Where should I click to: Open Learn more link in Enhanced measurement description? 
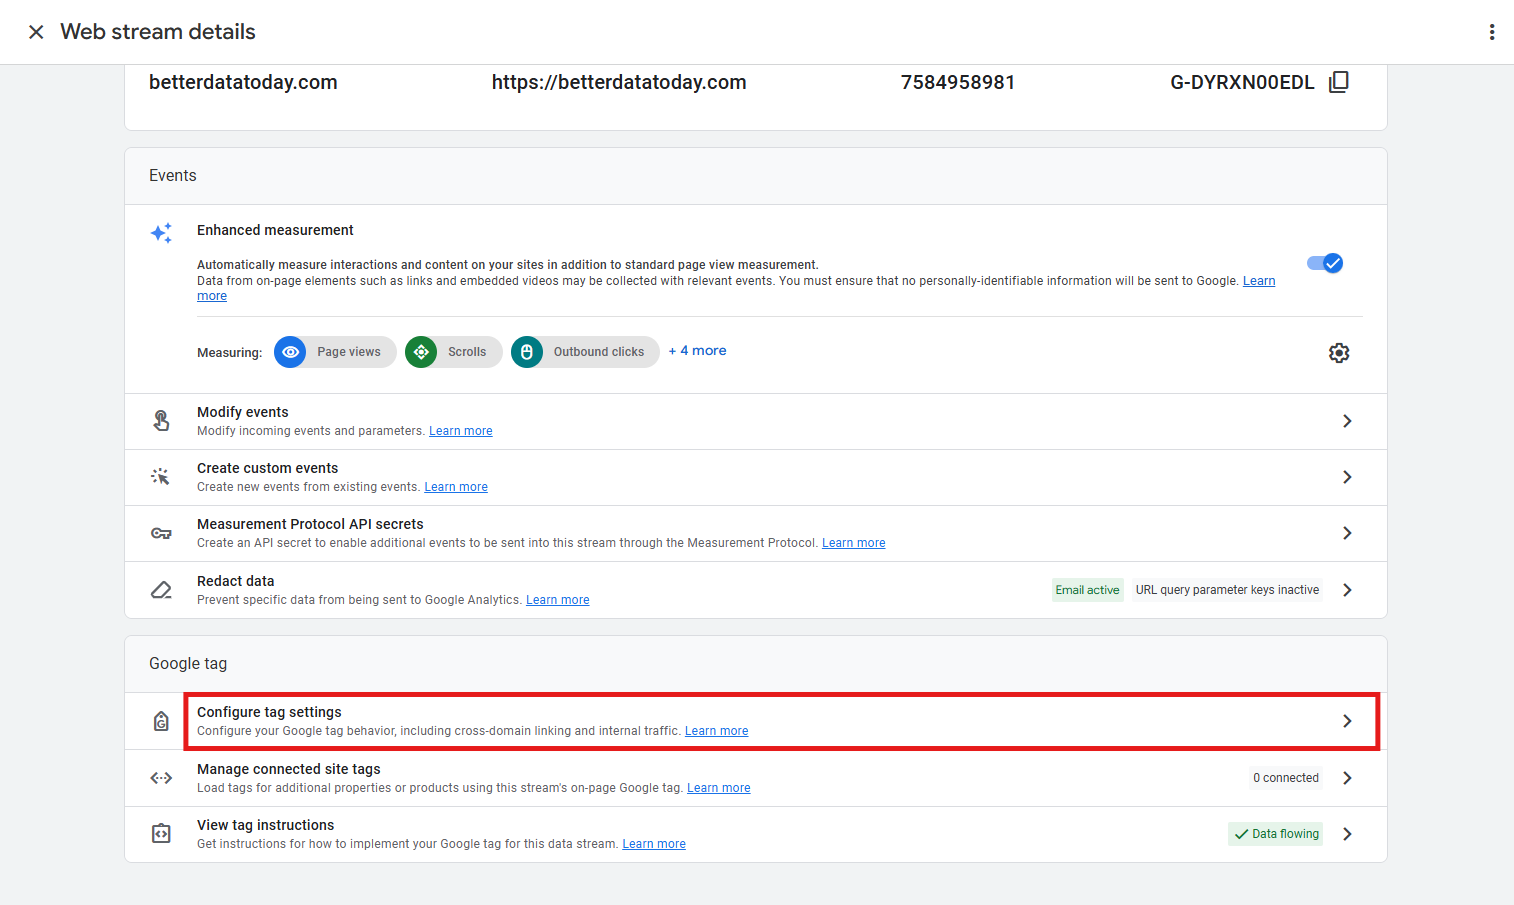tap(1259, 281)
